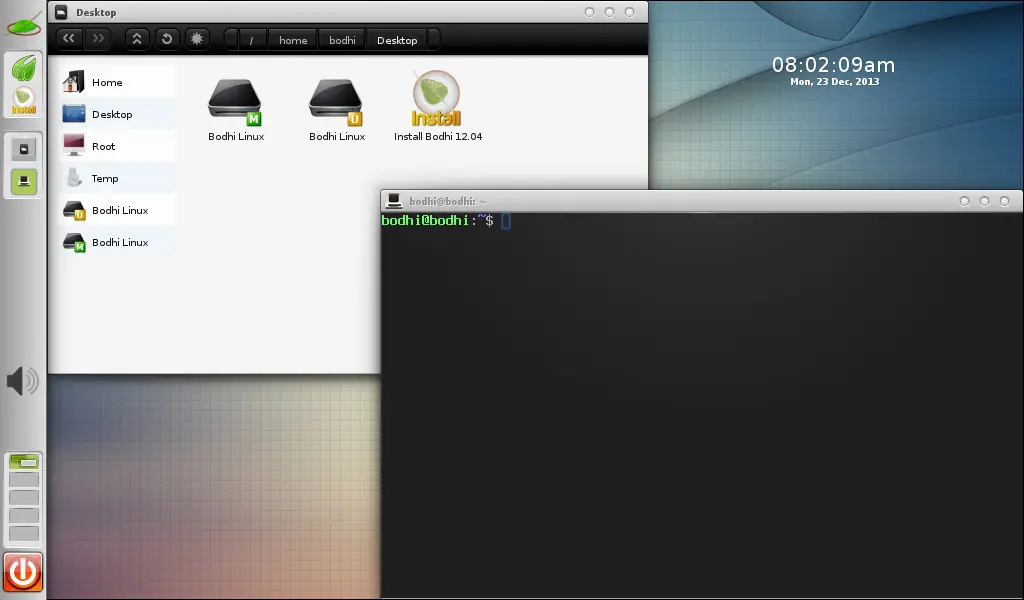The width and height of the screenshot is (1024, 600).
Task: Open Home in the sidebar
Action: click(x=117, y=82)
